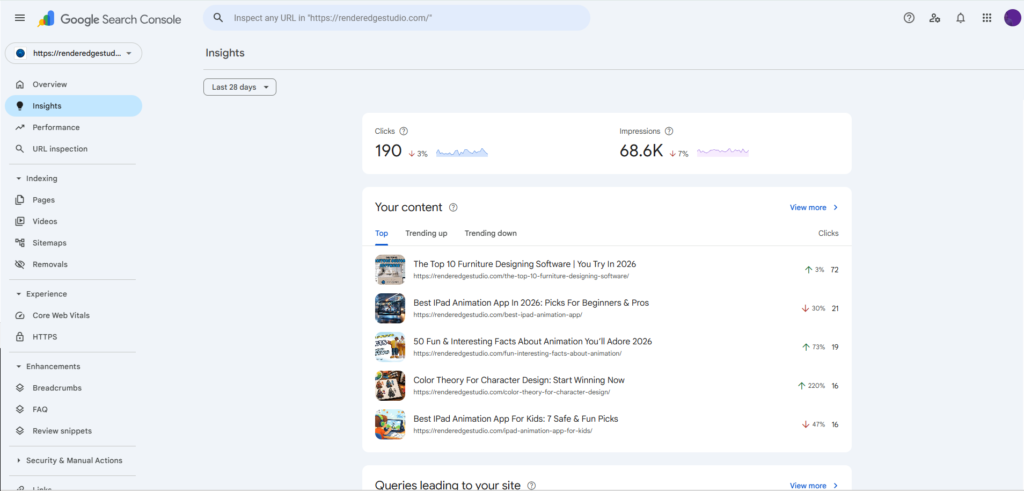Viewport: 1024px width, 491px height.
Task: Click the 220% increase indicator
Action: coord(811,386)
